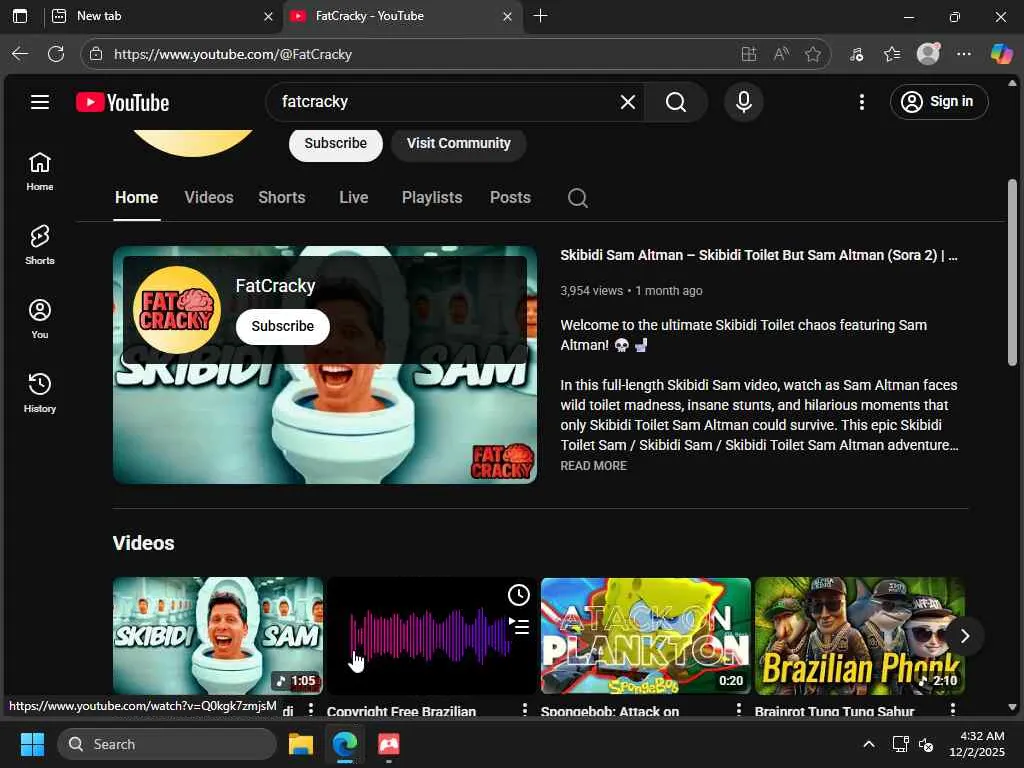The height and width of the screenshot is (768, 1024).
Task: Switch to the channel Home tab
Action: click(136, 198)
